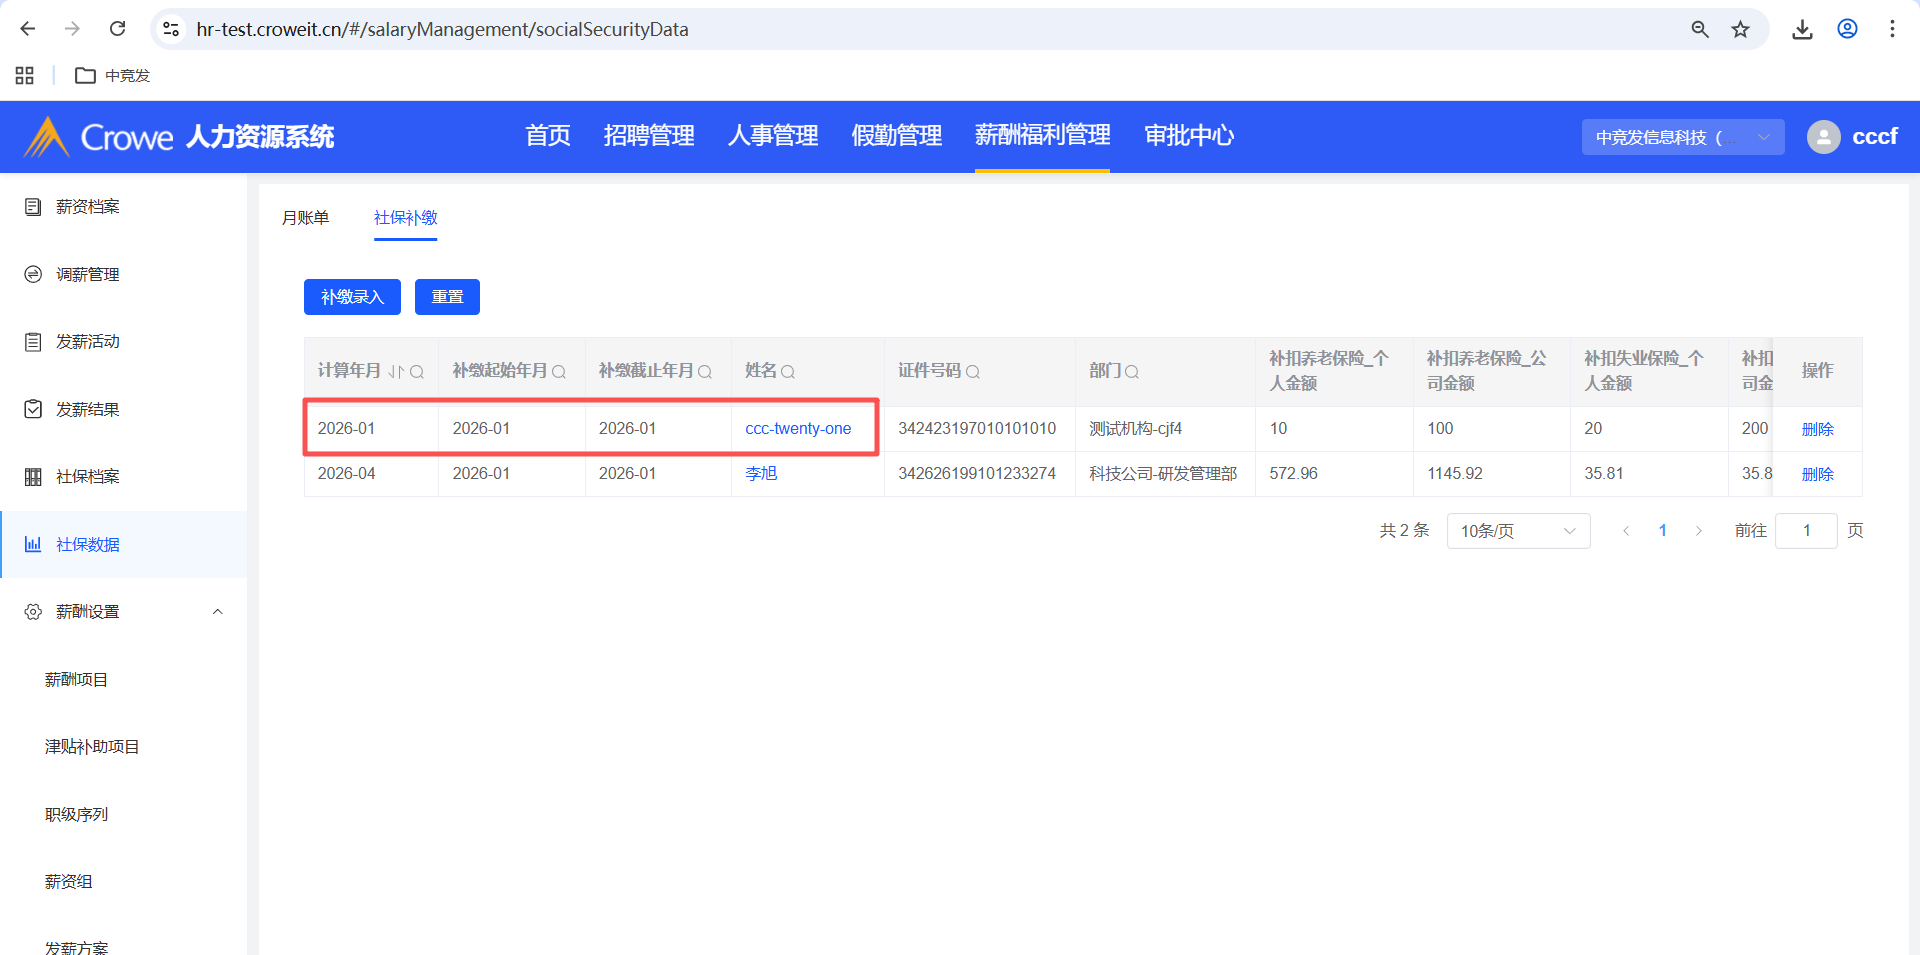Image resolution: width=1920 pixels, height=955 pixels.
Task: Open the 中竞发信息科技 company dropdown
Action: coord(1683,137)
